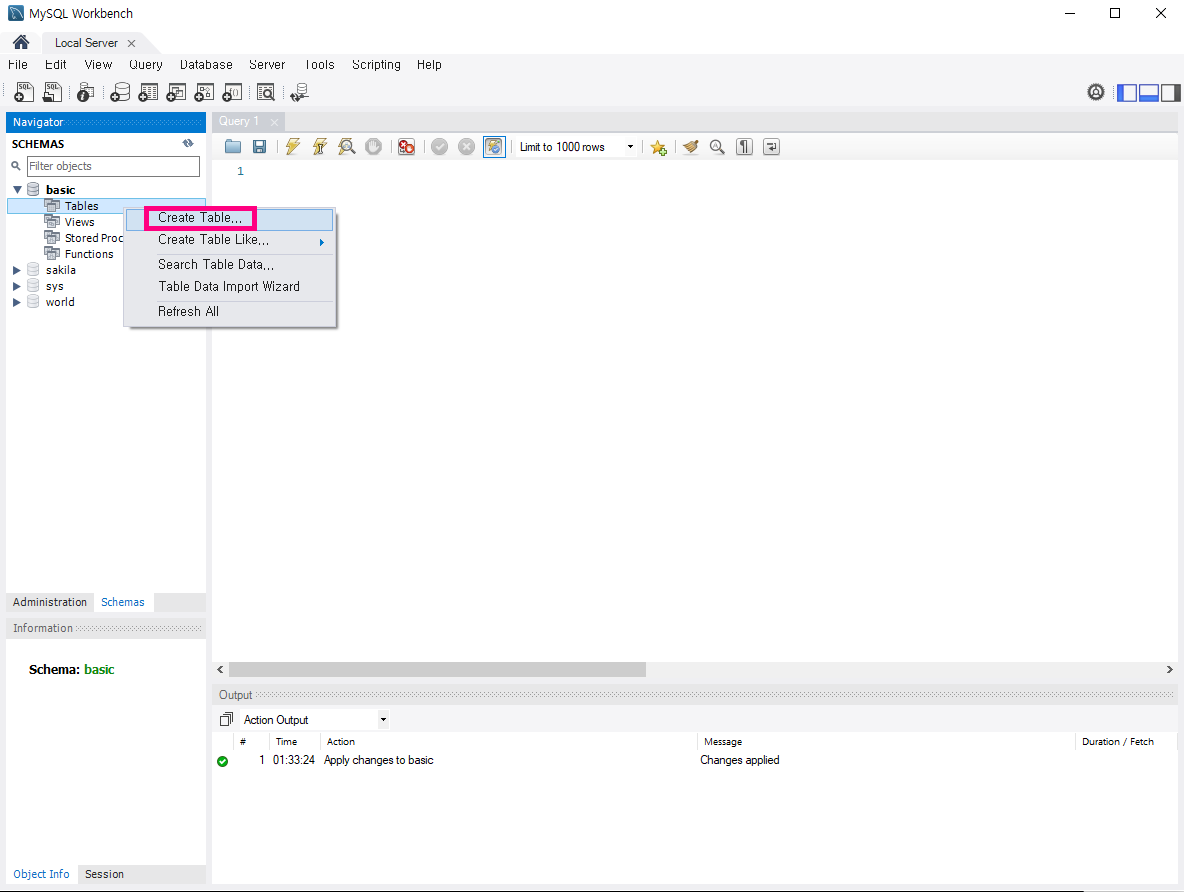
Task: Open the Action Output dropdown
Action: [x=384, y=719]
